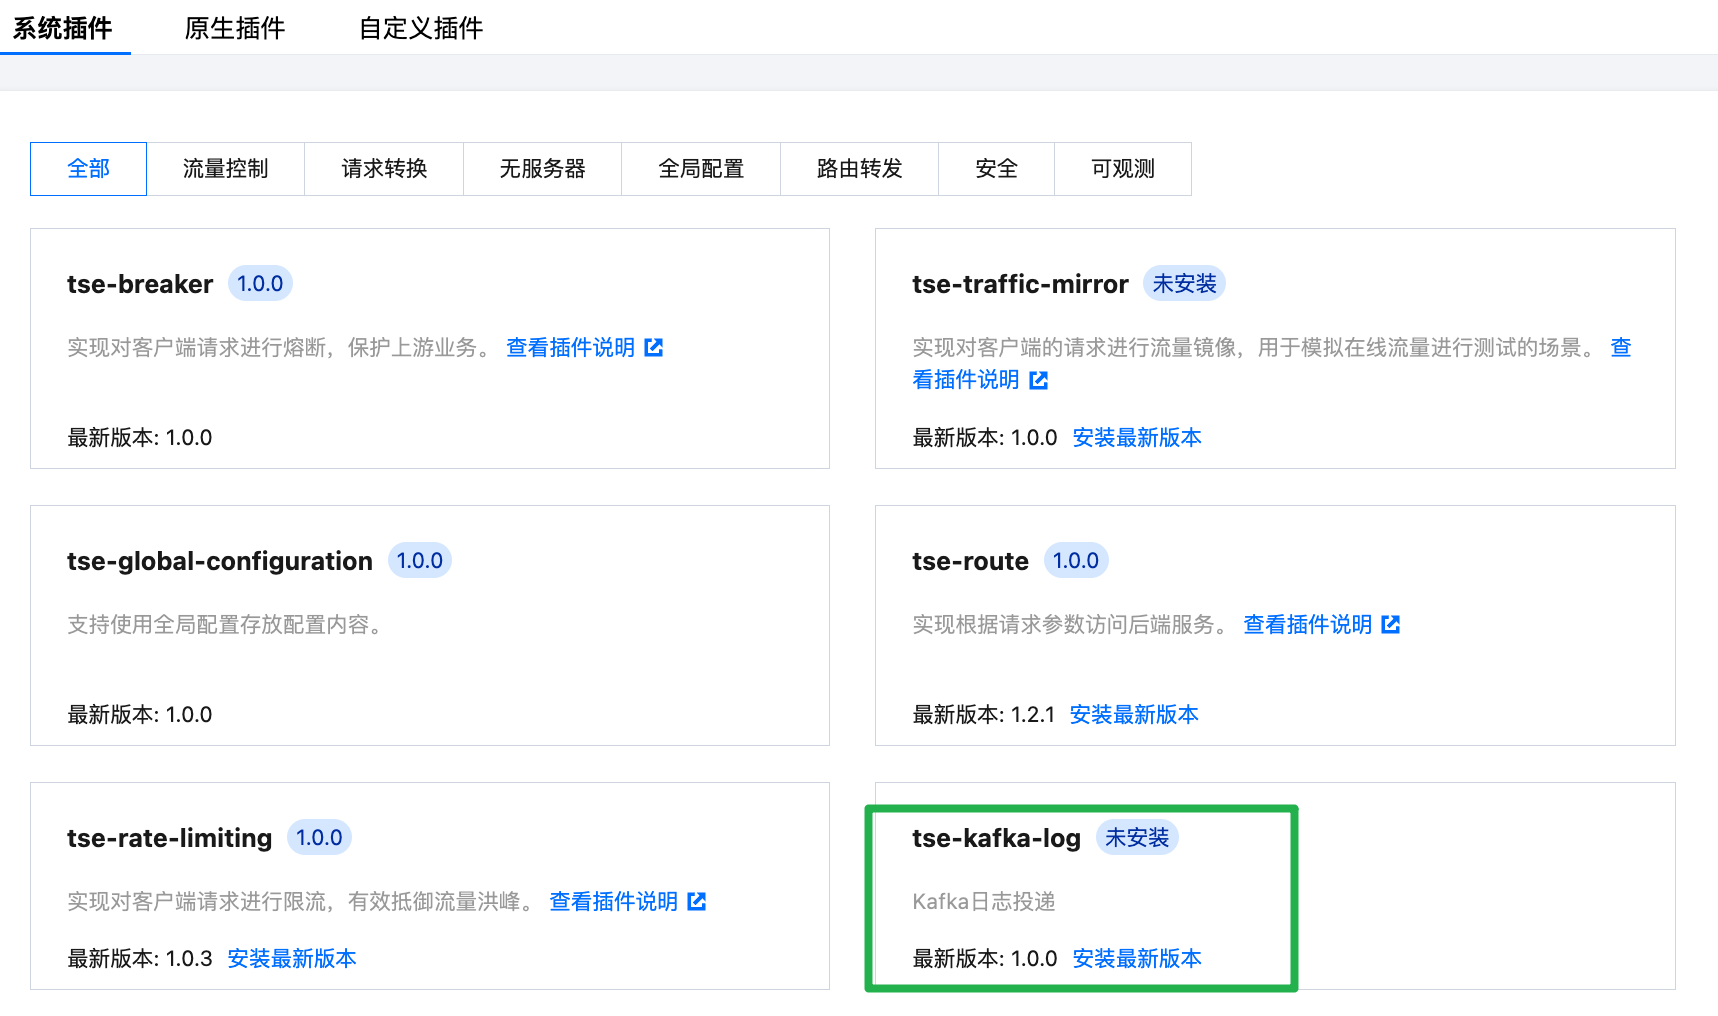Click the tse-breaker 1.0.0 version badge
This screenshot has width=1718, height=1016.
click(260, 284)
